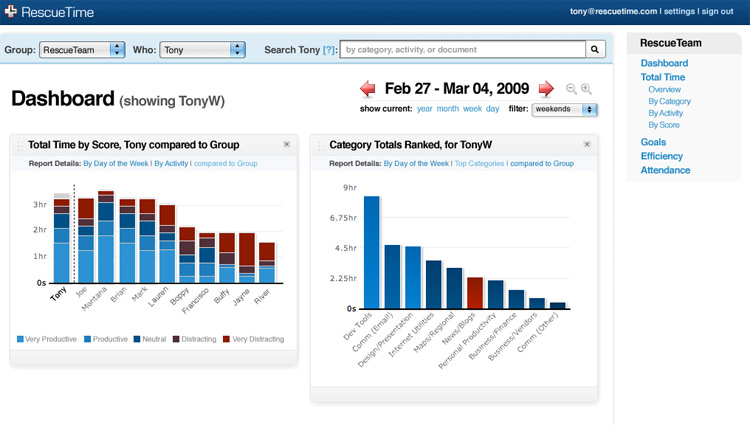Click the search field for Tony
Image resolution: width=750 pixels, height=425 pixels.
tap(462, 48)
